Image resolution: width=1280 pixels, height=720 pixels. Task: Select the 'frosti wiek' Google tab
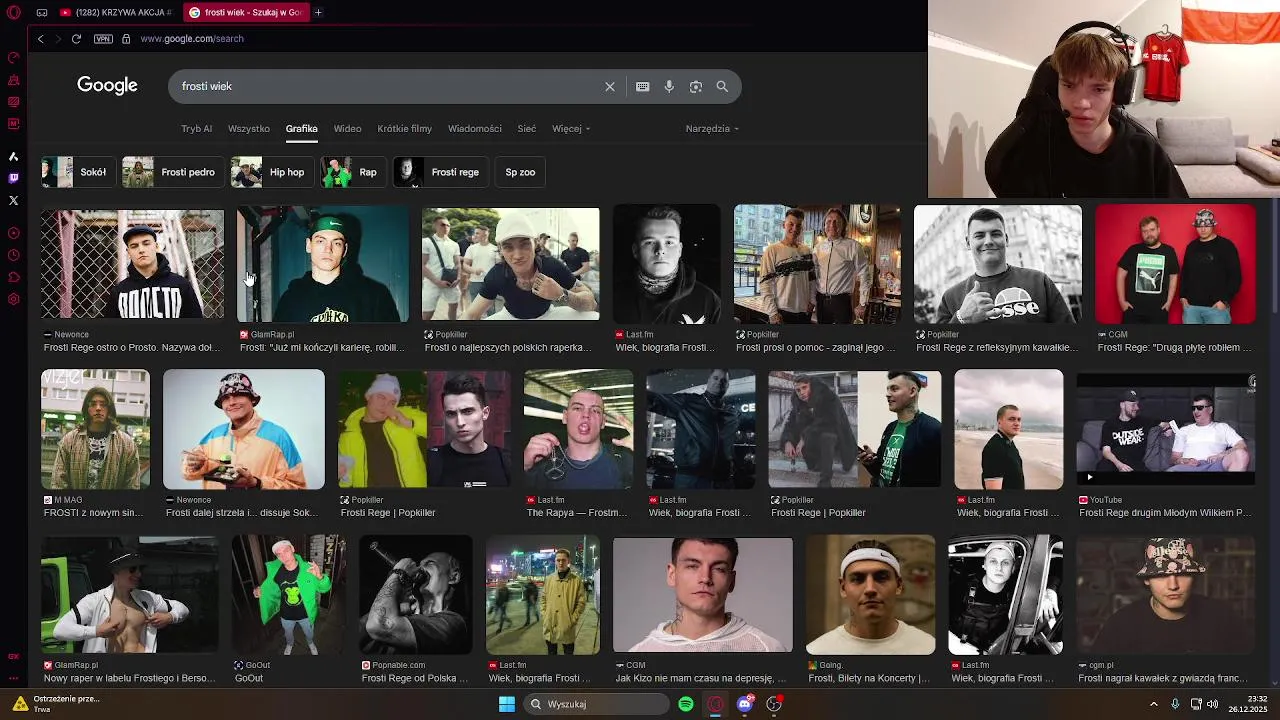tap(245, 13)
